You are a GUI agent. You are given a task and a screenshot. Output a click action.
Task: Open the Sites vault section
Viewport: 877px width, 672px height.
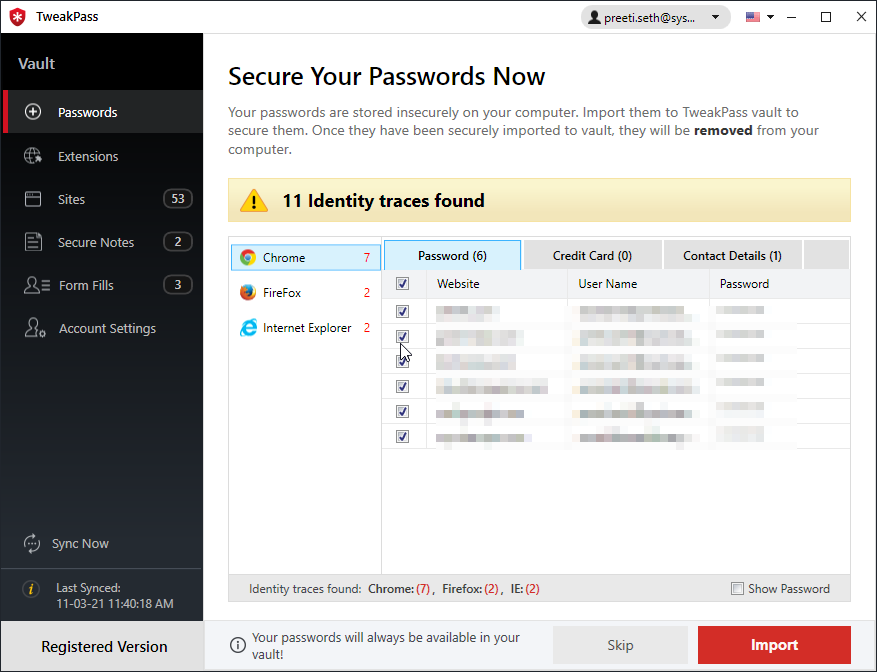click(71, 199)
